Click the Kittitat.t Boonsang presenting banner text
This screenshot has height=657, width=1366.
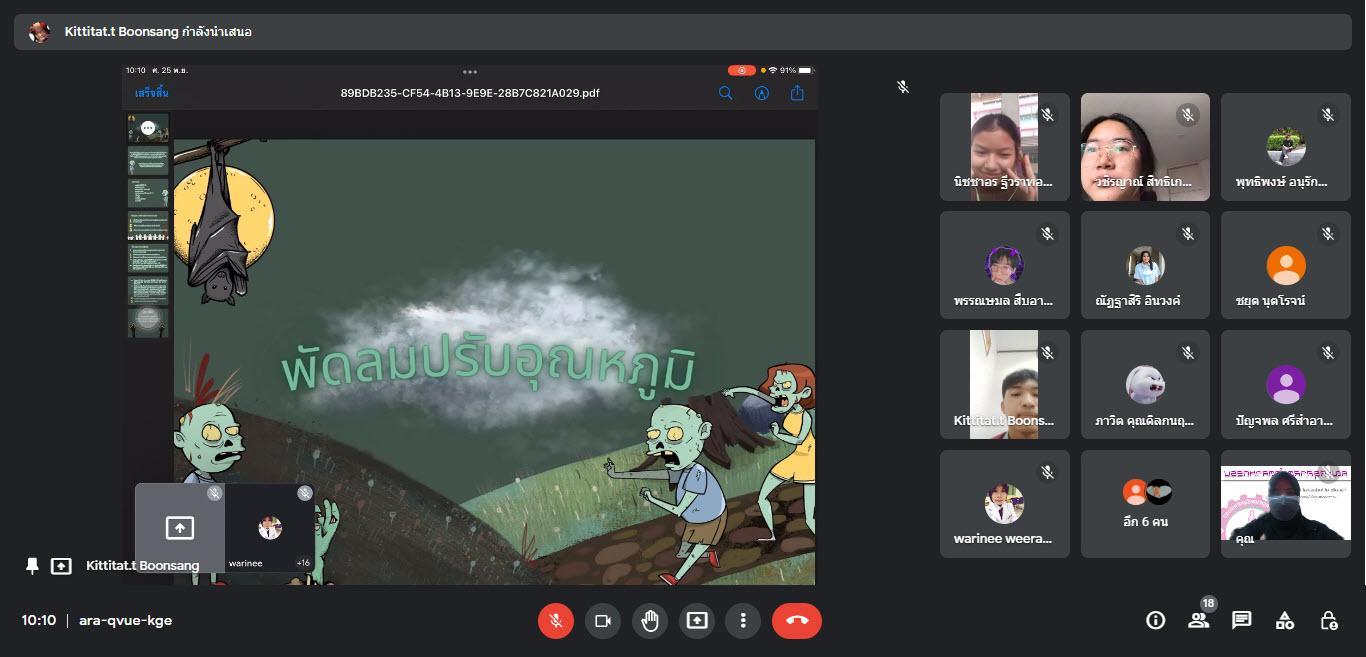click(158, 32)
